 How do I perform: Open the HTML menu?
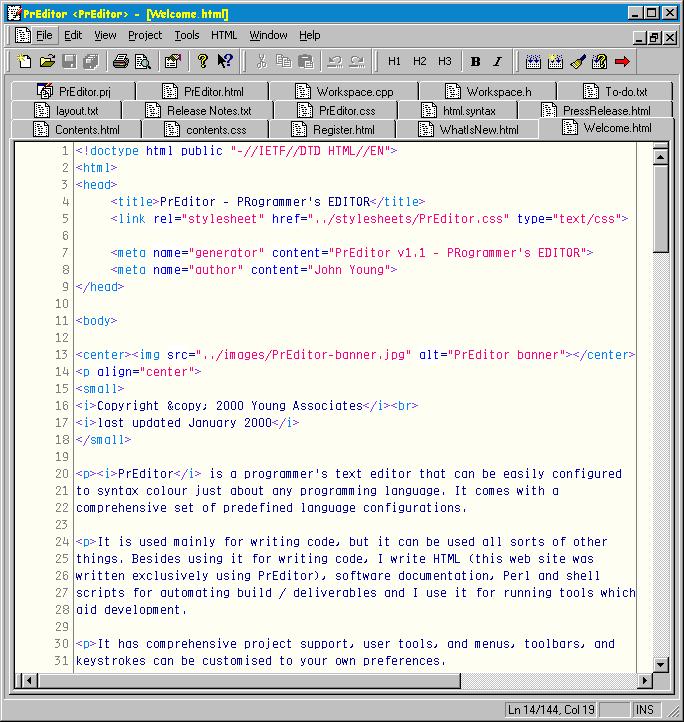(x=224, y=35)
